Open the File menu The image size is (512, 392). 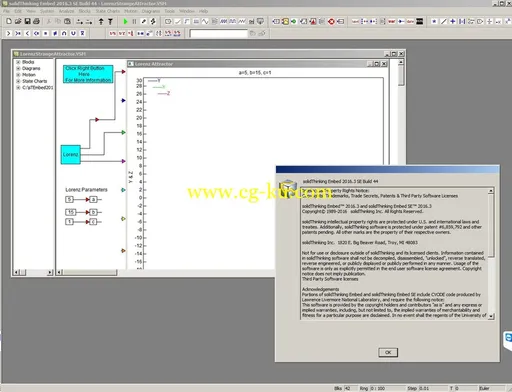click(6, 11)
